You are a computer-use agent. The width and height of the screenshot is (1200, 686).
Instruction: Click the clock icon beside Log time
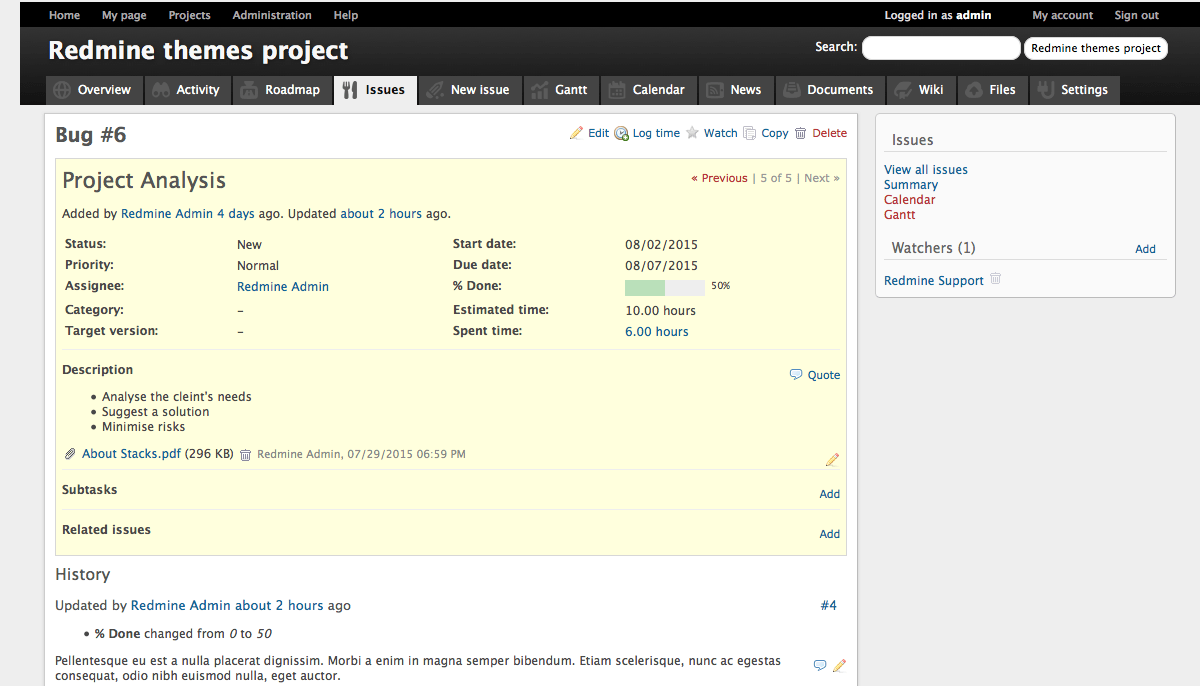point(621,133)
